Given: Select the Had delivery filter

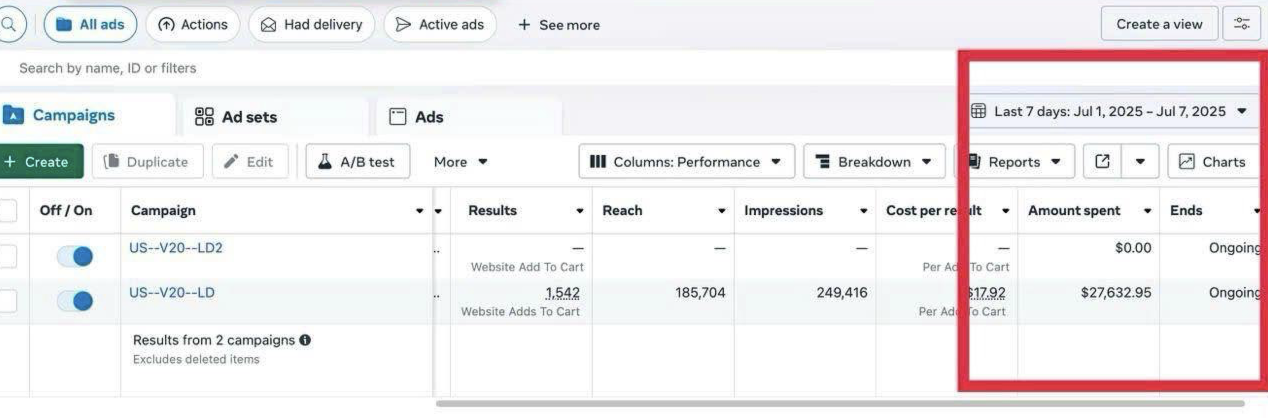Looking at the screenshot, I should point(311,24).
